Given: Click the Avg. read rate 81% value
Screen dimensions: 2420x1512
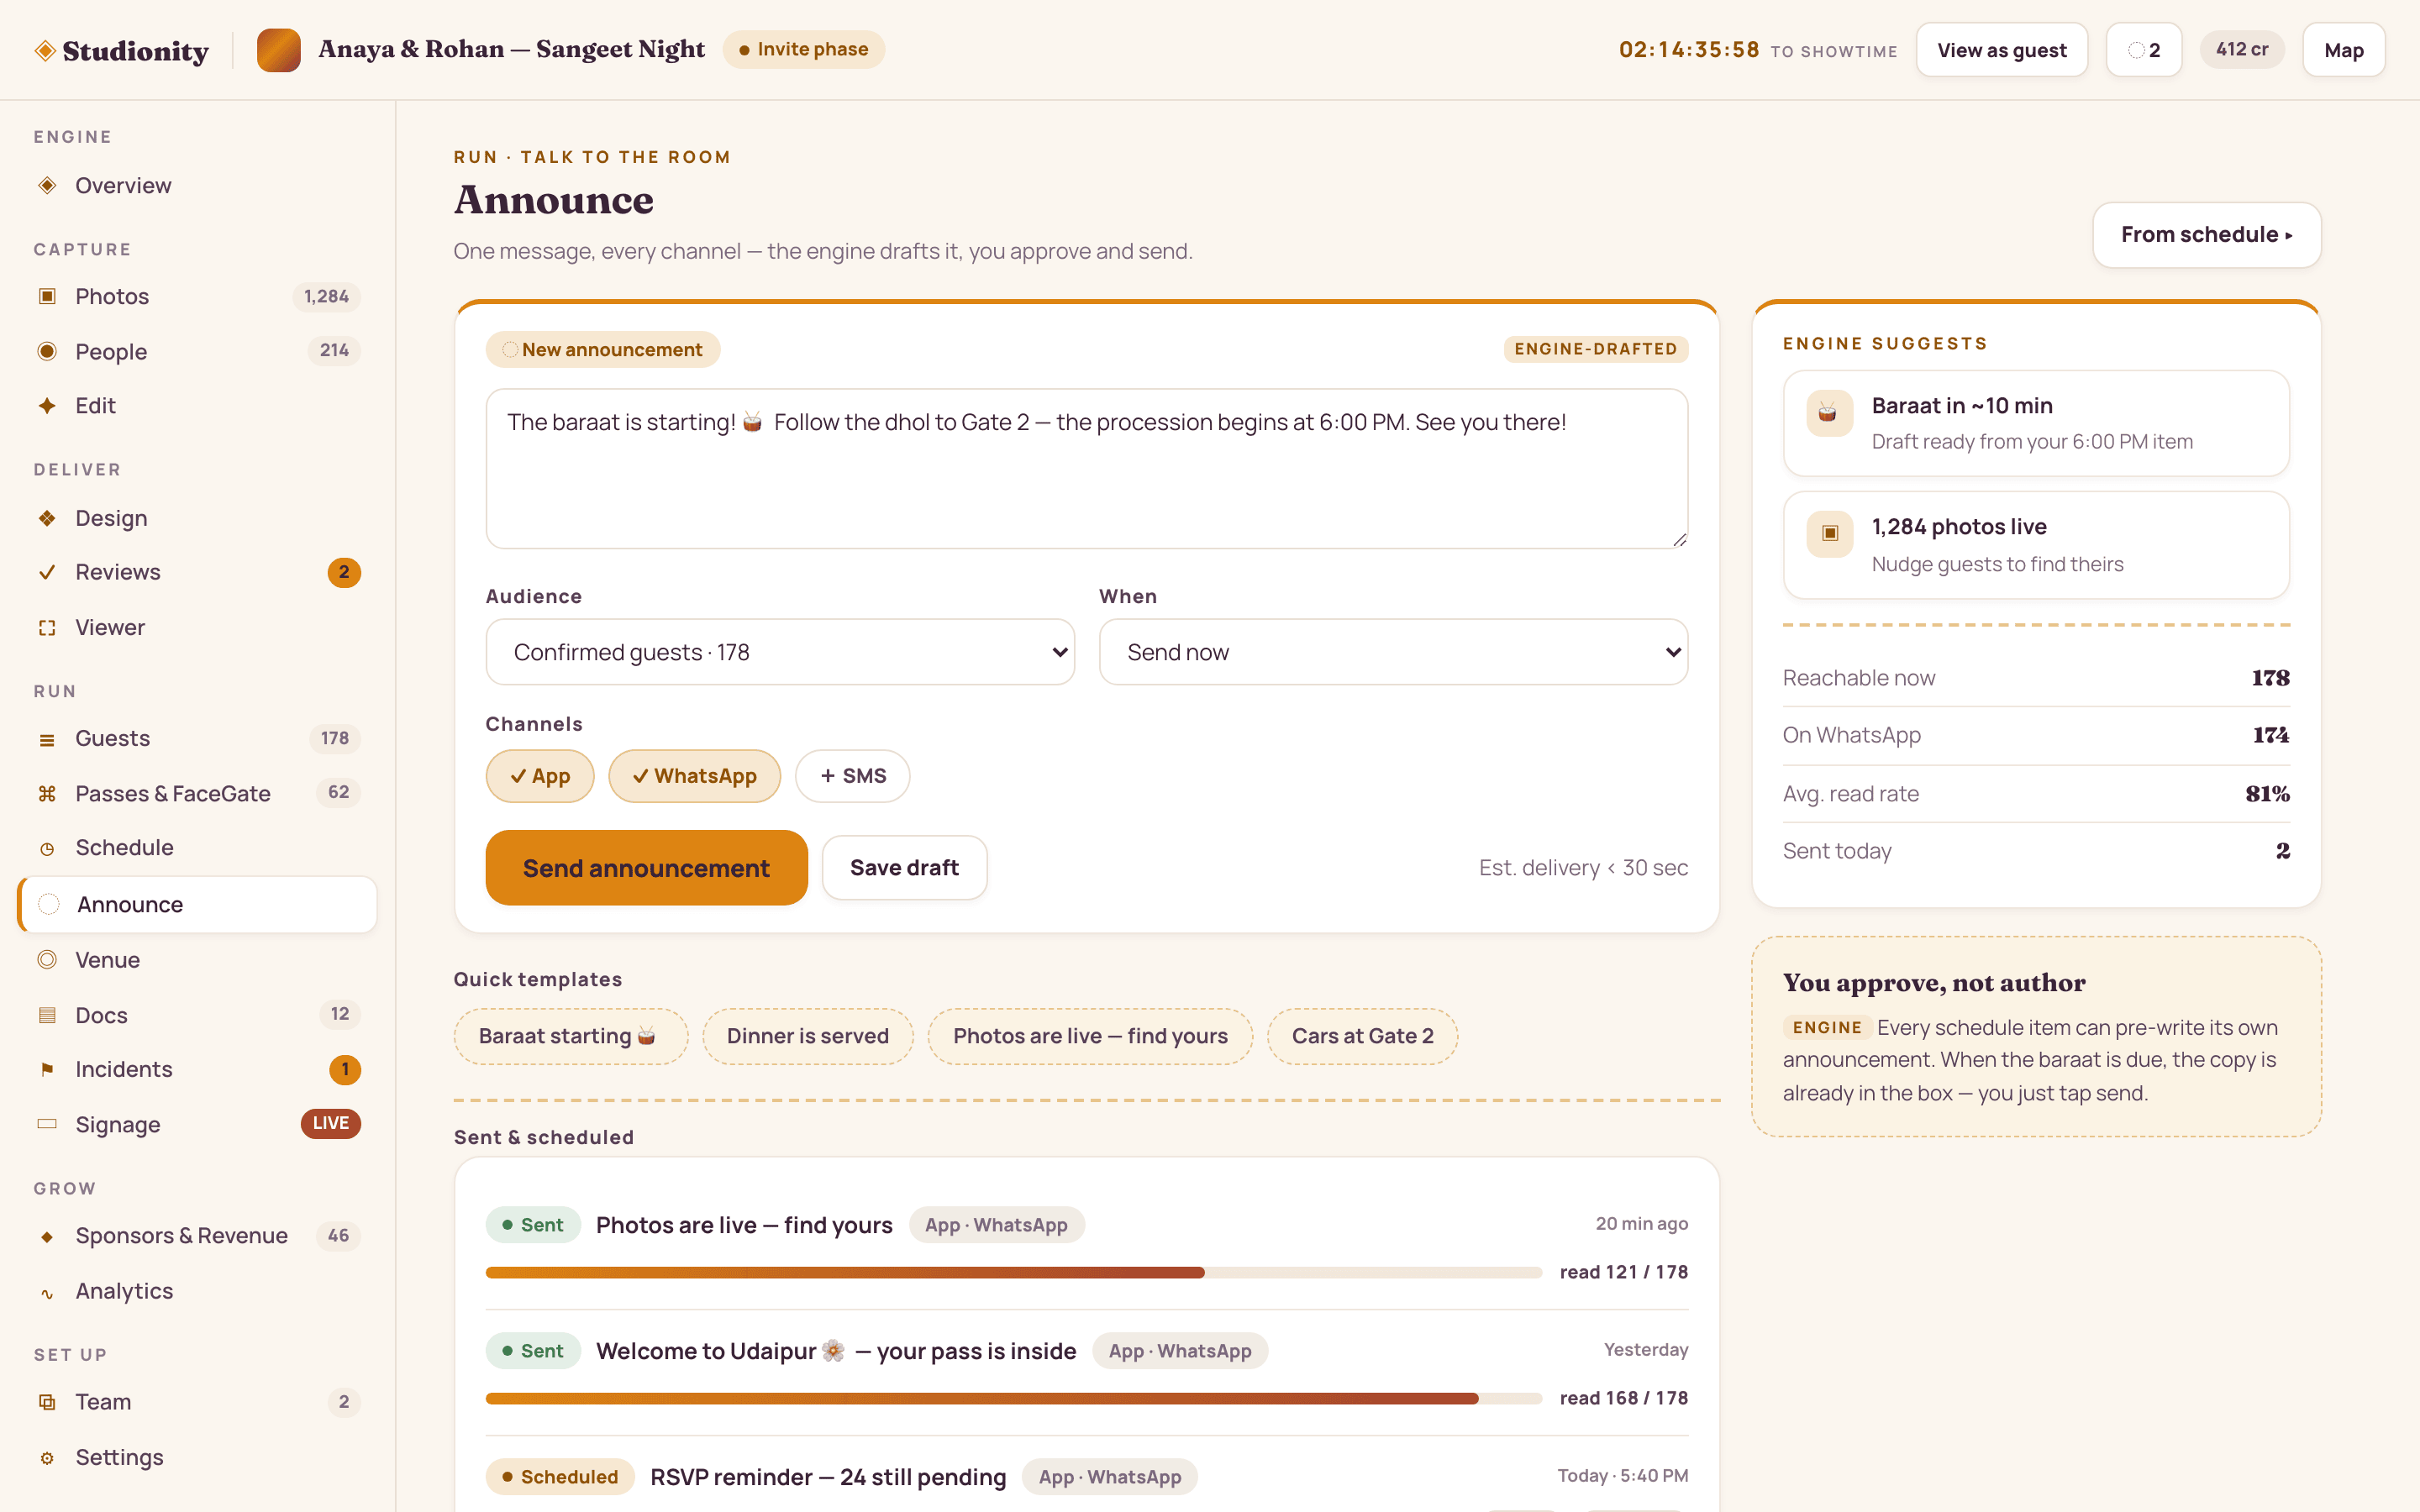Looking at the screenshot, I should tap(2267, 794).
